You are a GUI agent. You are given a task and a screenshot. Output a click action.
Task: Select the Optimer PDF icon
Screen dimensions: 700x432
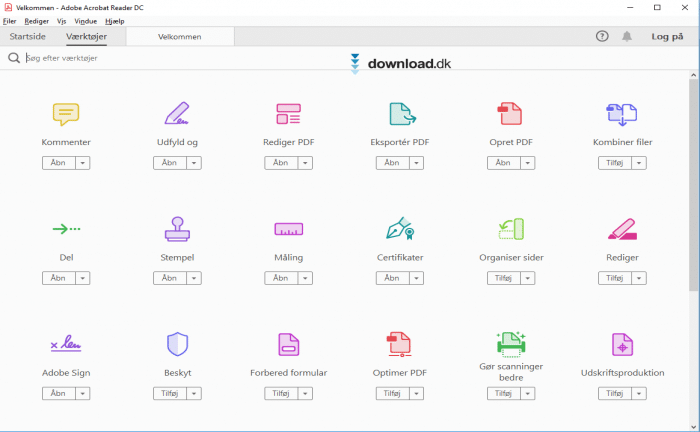click(x=399, y=344)
